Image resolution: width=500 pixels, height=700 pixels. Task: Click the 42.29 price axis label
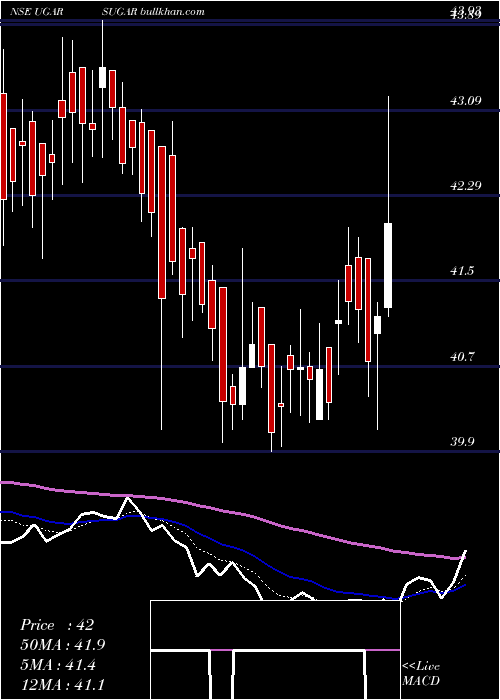tap(465, 186)
